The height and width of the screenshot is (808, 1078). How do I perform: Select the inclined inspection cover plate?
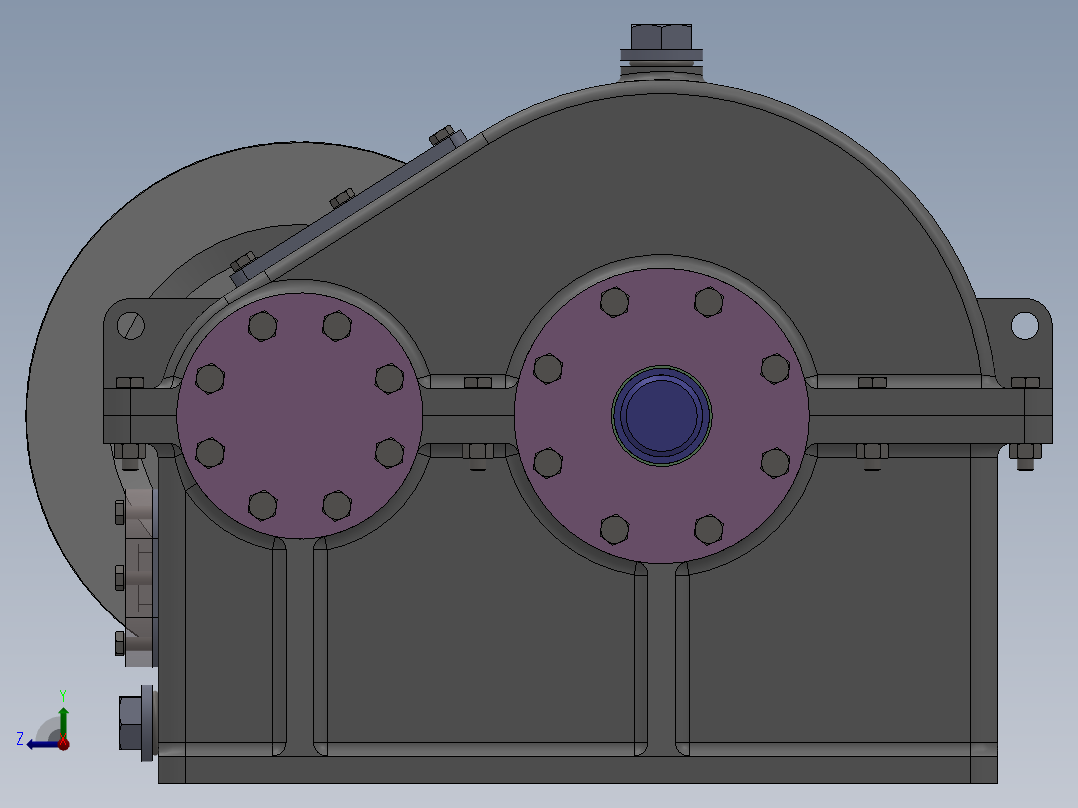pos(351,206)
